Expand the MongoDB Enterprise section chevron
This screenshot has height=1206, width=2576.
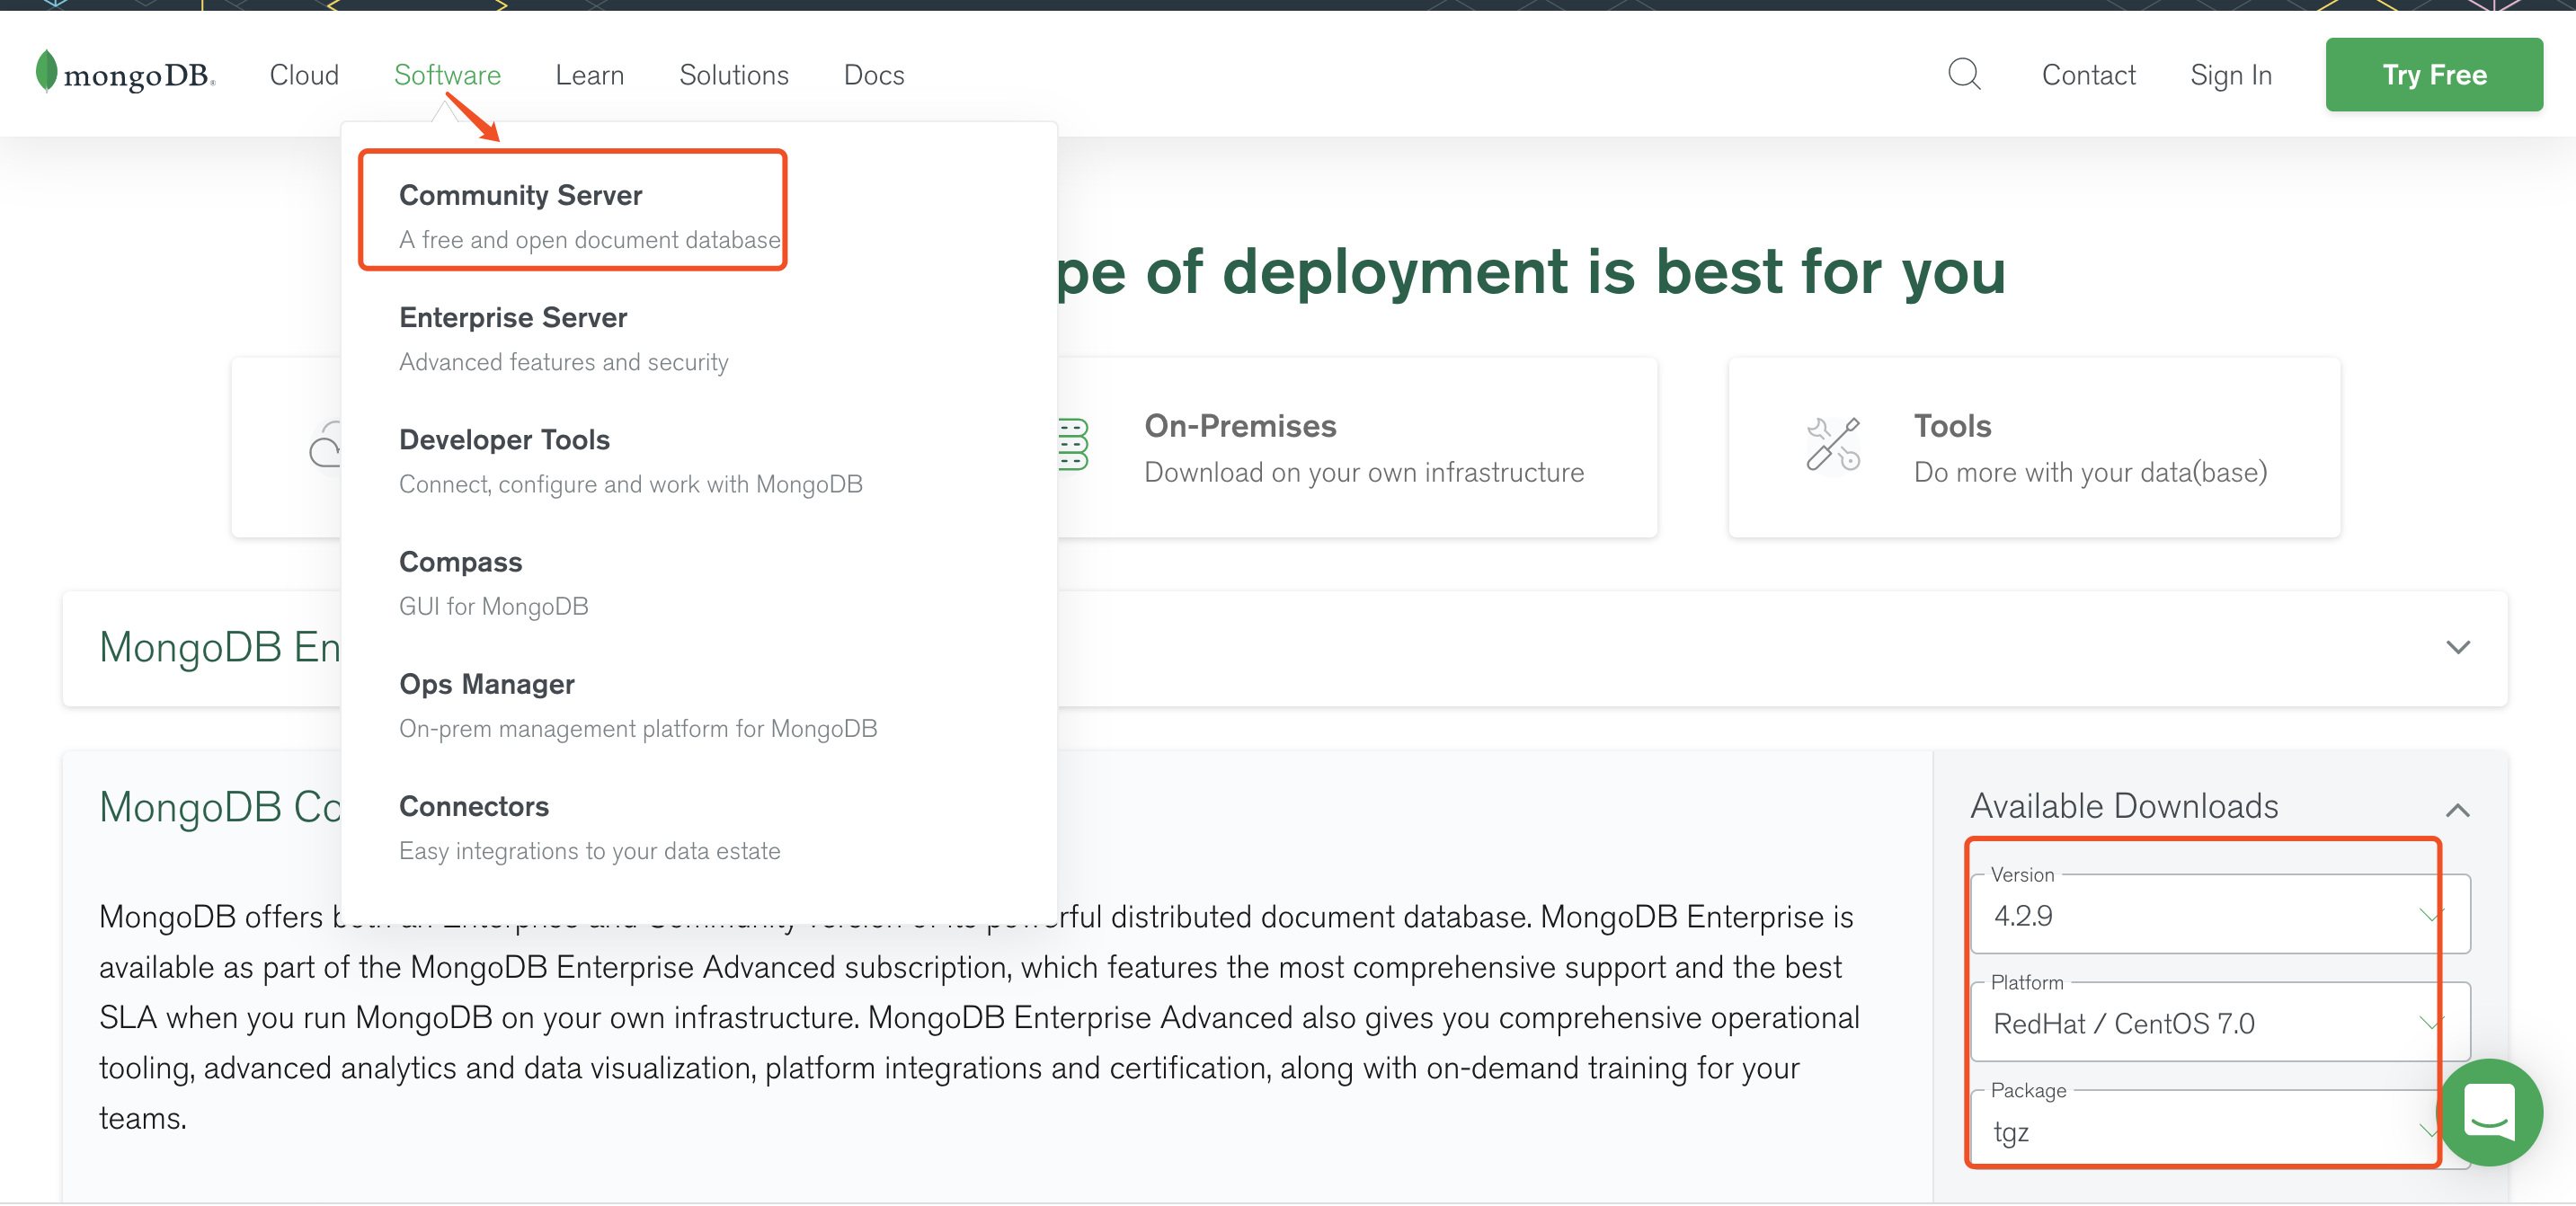[2457, 648]
